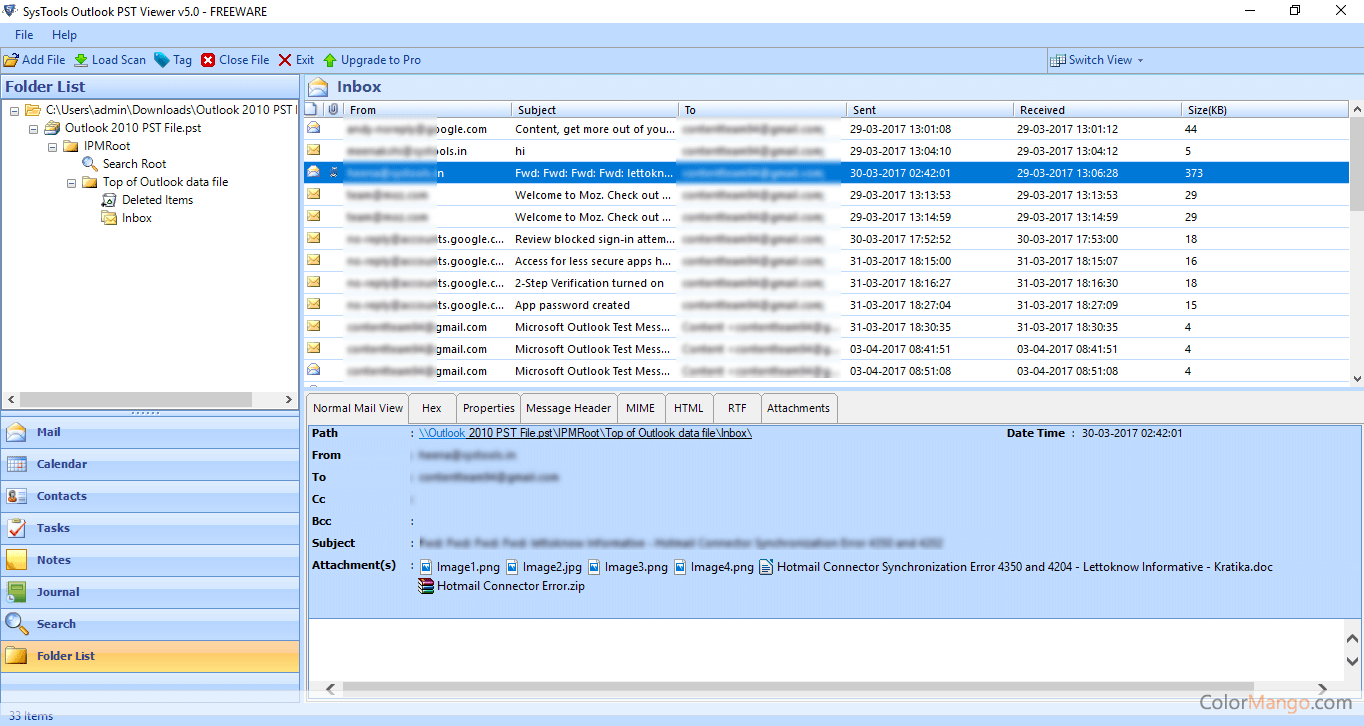
Task: Switch to the Attachments tab
Action: 798,408
